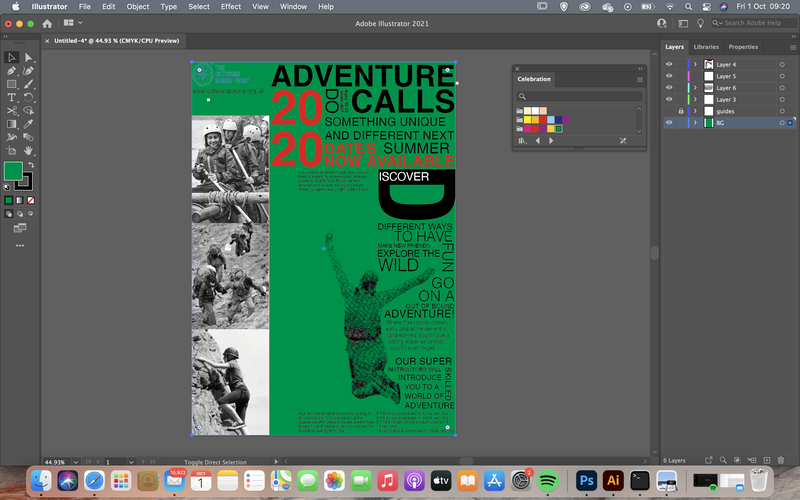This screenshot has height=500, width=800.
Task: Click the Home button in toolbar
Action: tap(47, 23)
